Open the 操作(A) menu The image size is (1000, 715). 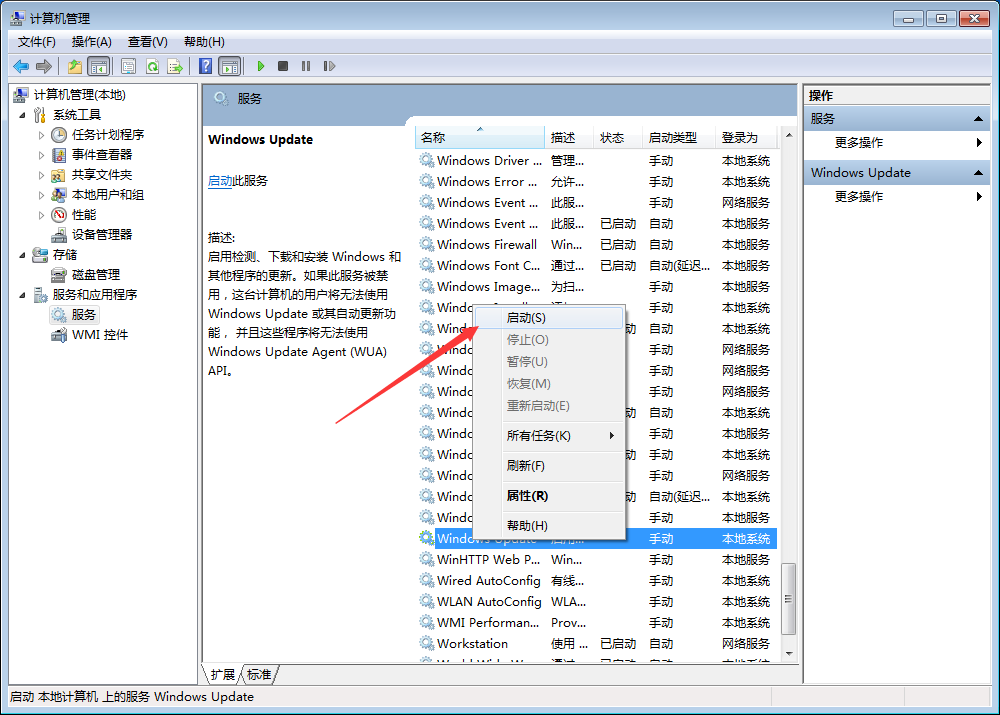point(91,42)
